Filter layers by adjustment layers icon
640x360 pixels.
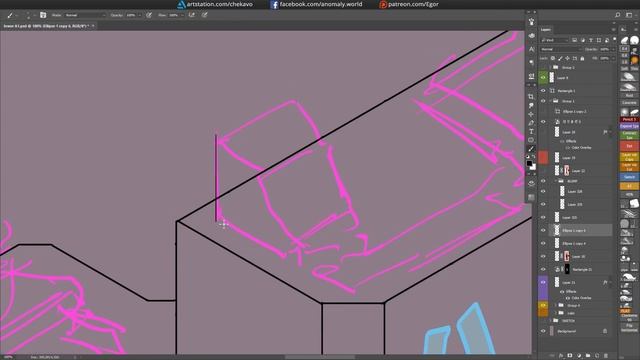(582, 40)
